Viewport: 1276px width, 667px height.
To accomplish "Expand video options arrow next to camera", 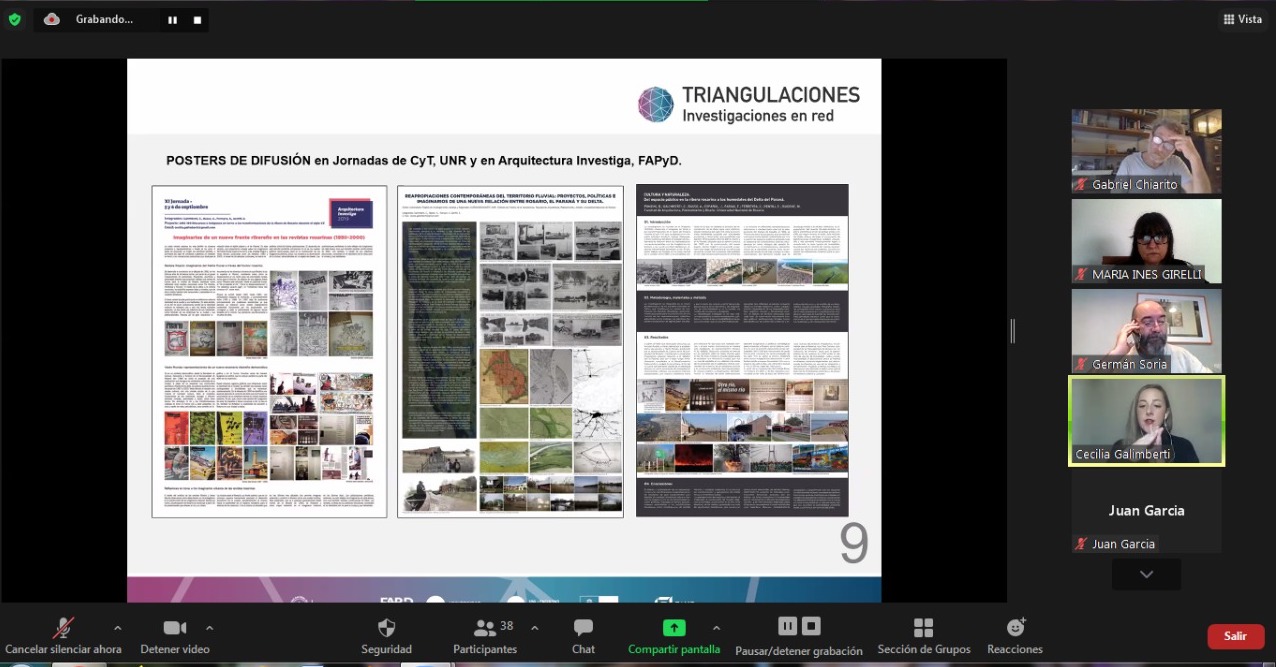I will (x=209, y=628).
